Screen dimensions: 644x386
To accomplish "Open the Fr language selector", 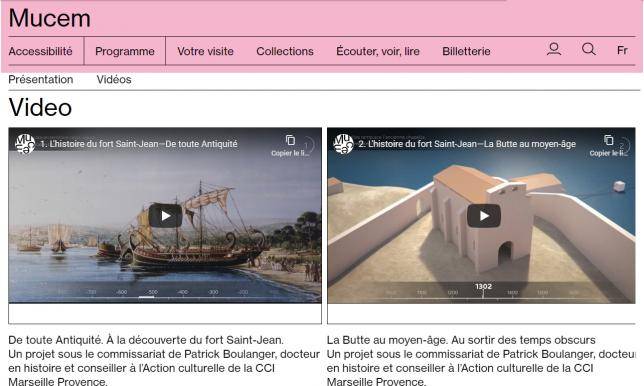I will click(x=622, y=51).
